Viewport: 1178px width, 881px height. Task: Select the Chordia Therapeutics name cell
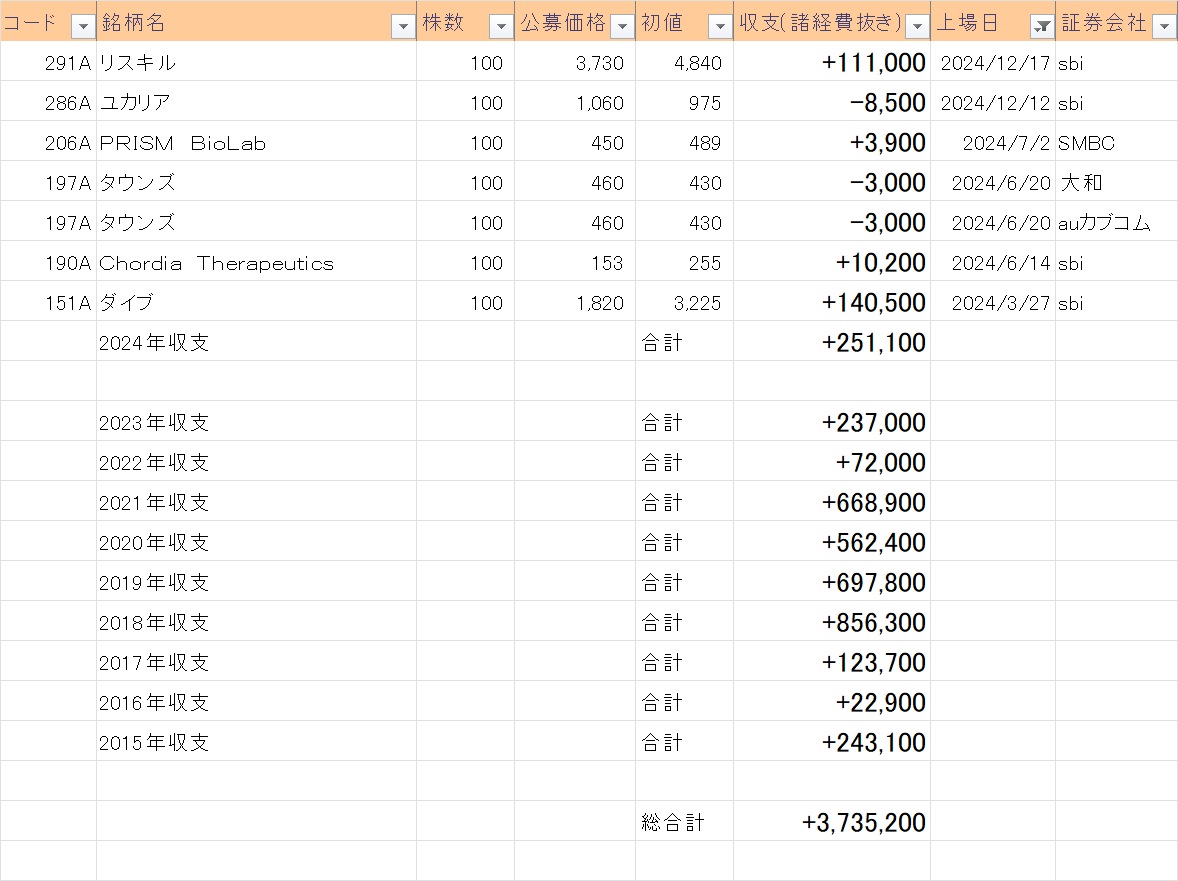(x=256, y=261)
